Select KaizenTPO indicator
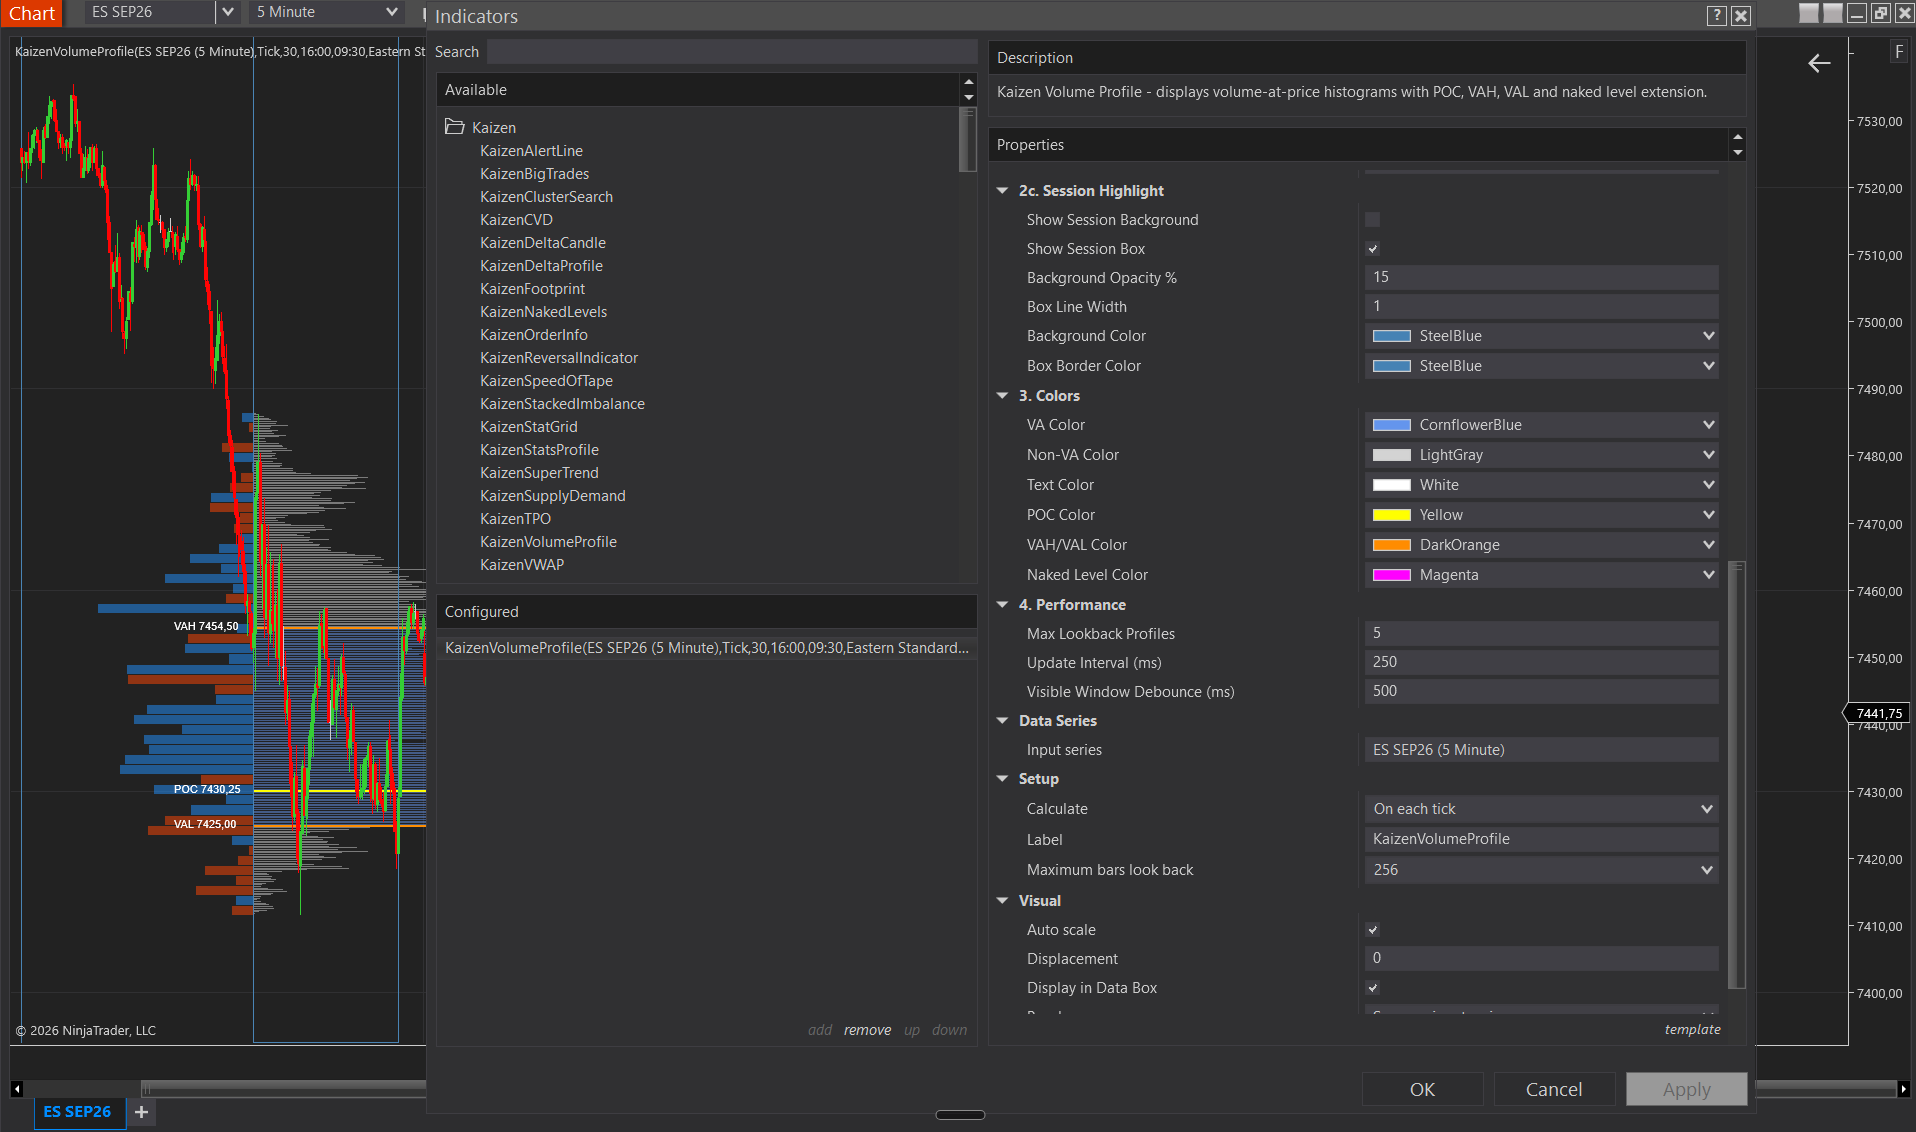 pos(515,519)
